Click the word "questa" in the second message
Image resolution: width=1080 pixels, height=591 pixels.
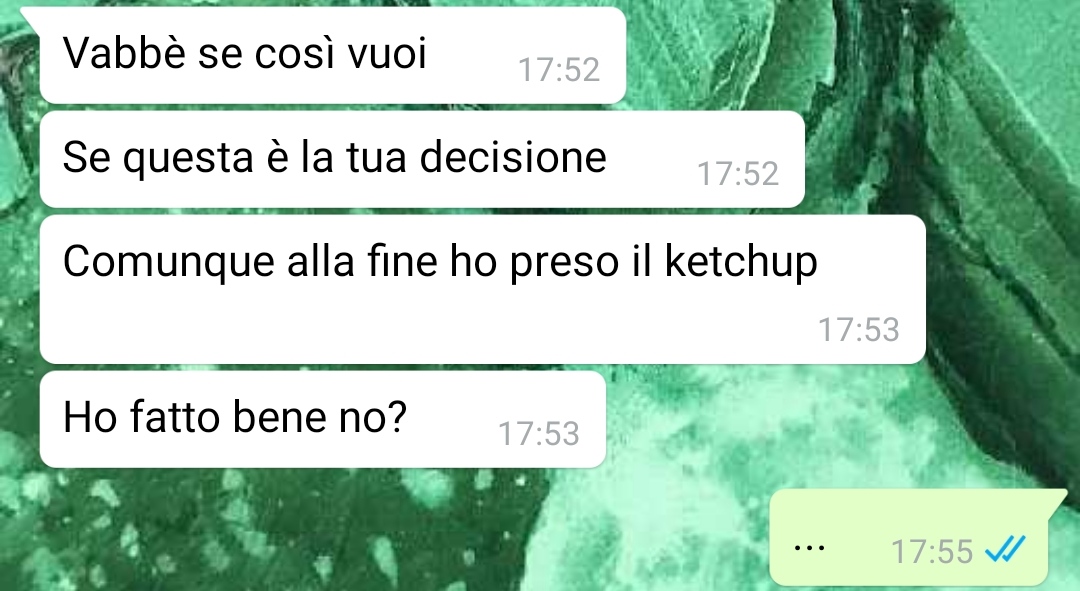188,158
